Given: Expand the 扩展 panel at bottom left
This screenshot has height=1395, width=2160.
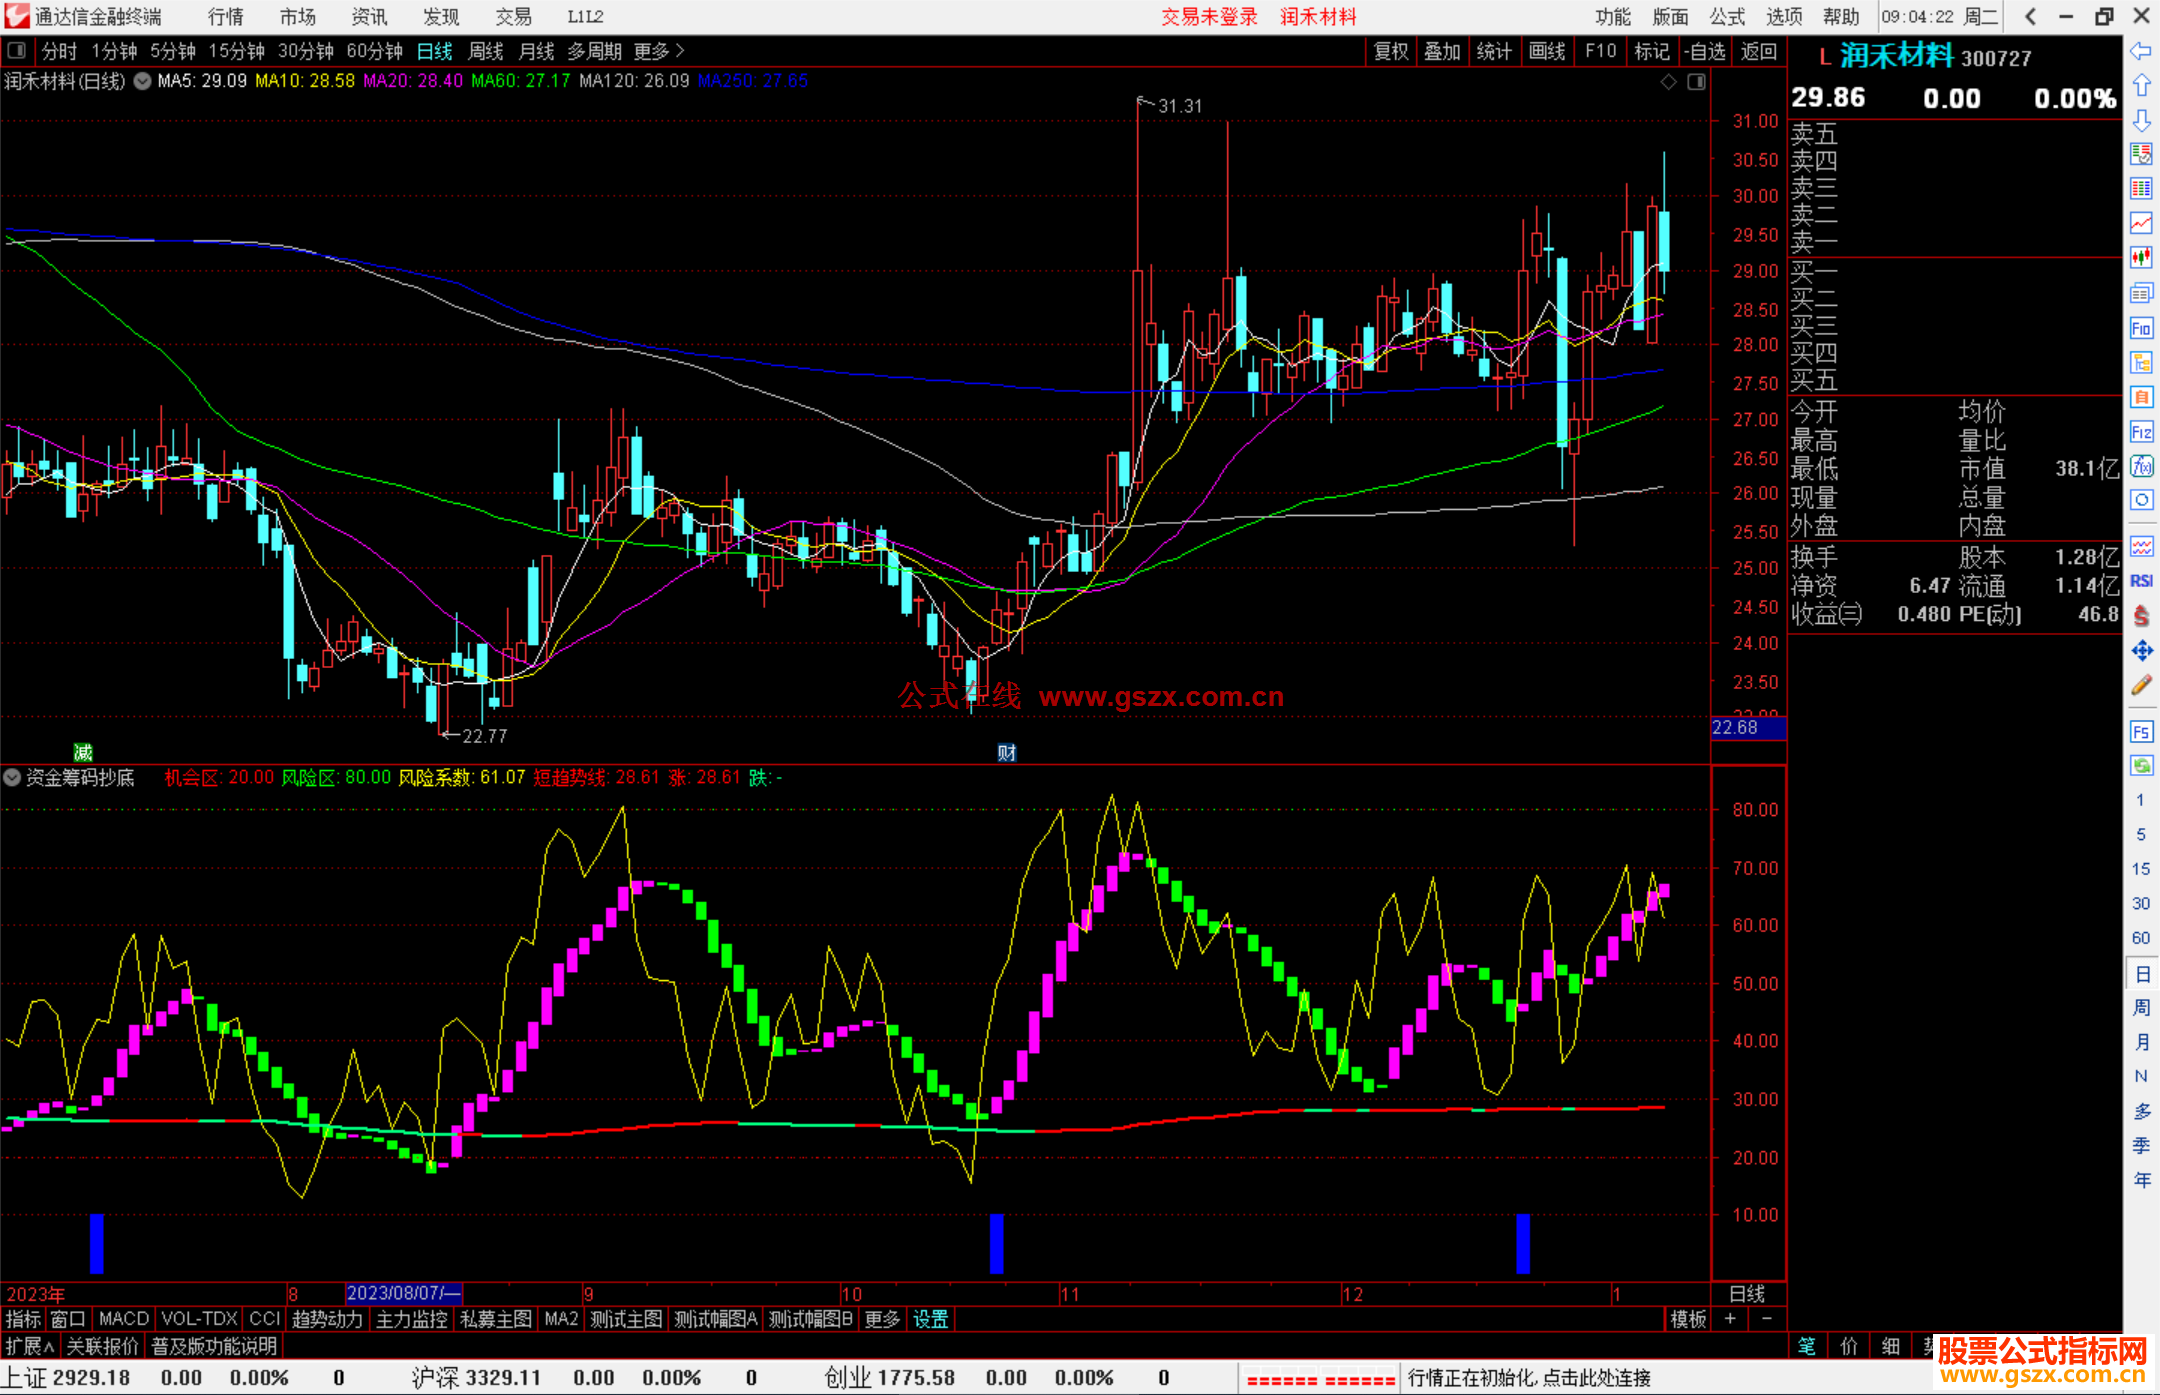Looking at the screenshot, I should [29, 1346].
